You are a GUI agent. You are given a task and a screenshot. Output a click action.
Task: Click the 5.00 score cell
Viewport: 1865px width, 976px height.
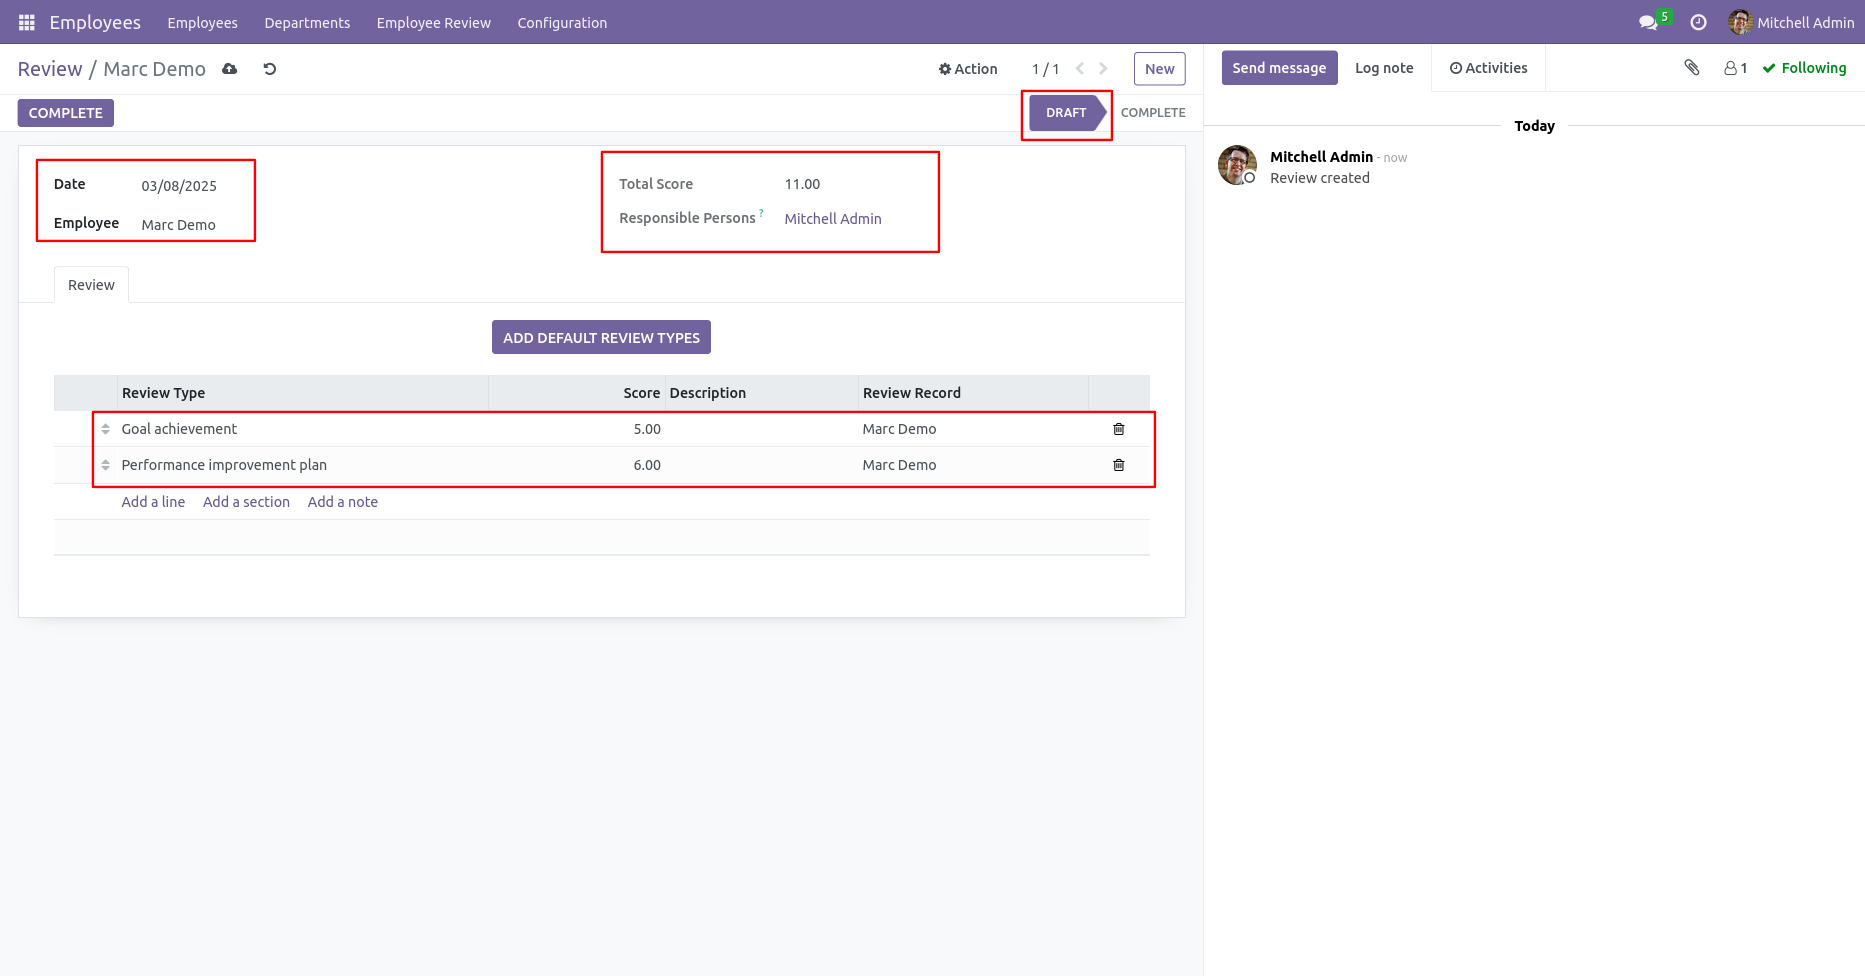[x=577, y=429]
